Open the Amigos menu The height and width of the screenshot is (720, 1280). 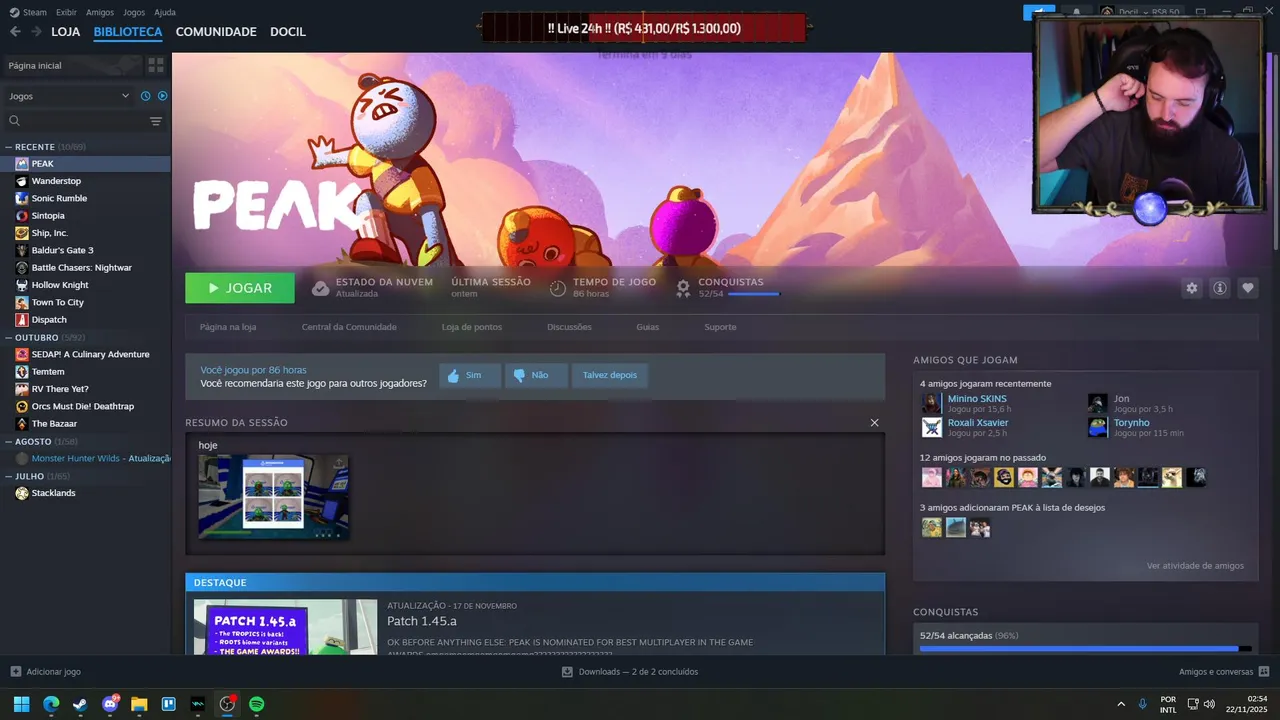100,12
